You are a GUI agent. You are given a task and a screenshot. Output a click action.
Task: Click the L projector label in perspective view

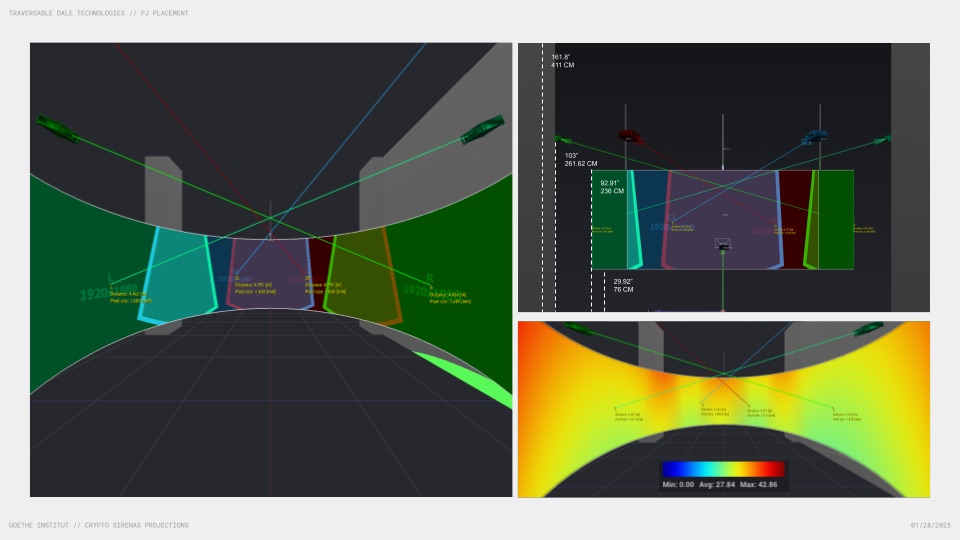110,277
